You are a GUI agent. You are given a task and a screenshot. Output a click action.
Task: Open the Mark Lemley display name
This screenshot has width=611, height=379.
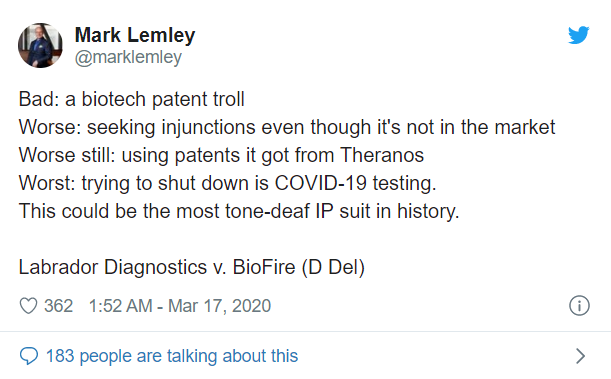pyautogui.click(x=135, y=35)
